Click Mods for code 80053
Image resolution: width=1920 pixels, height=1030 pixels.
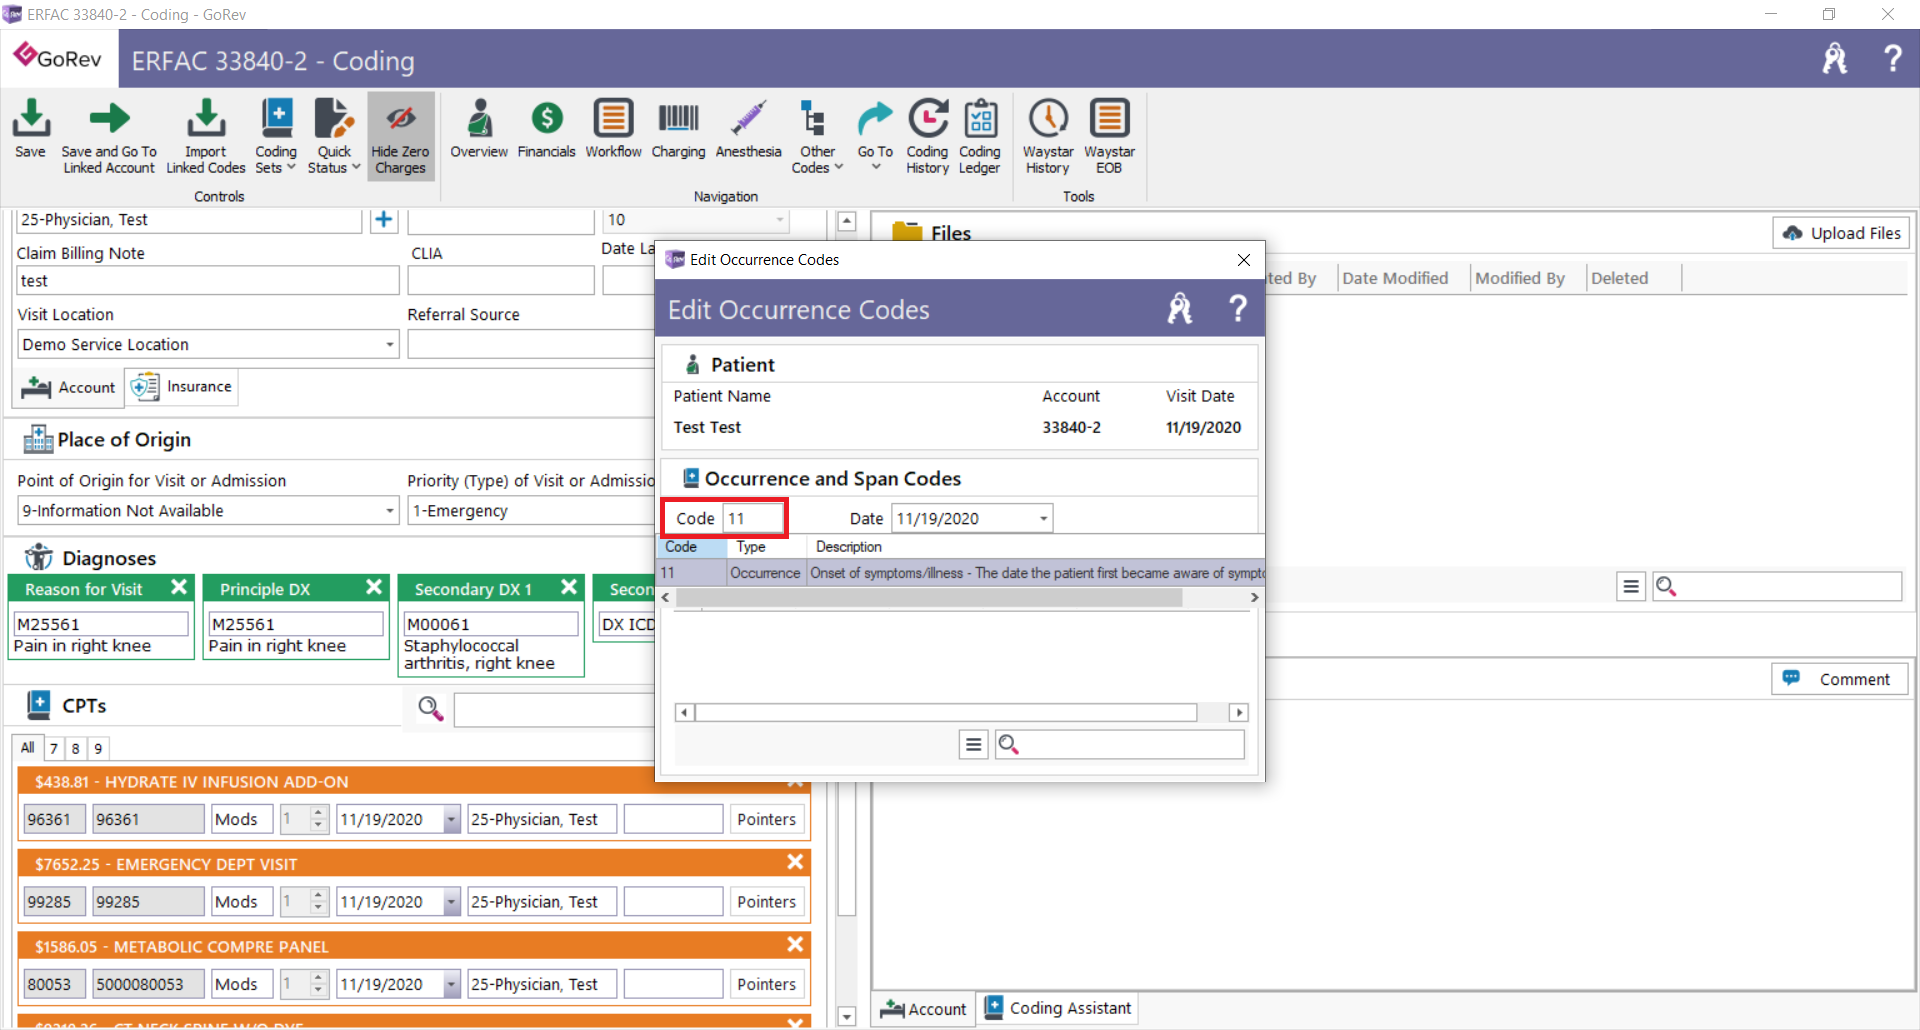(x=242, y=984)
